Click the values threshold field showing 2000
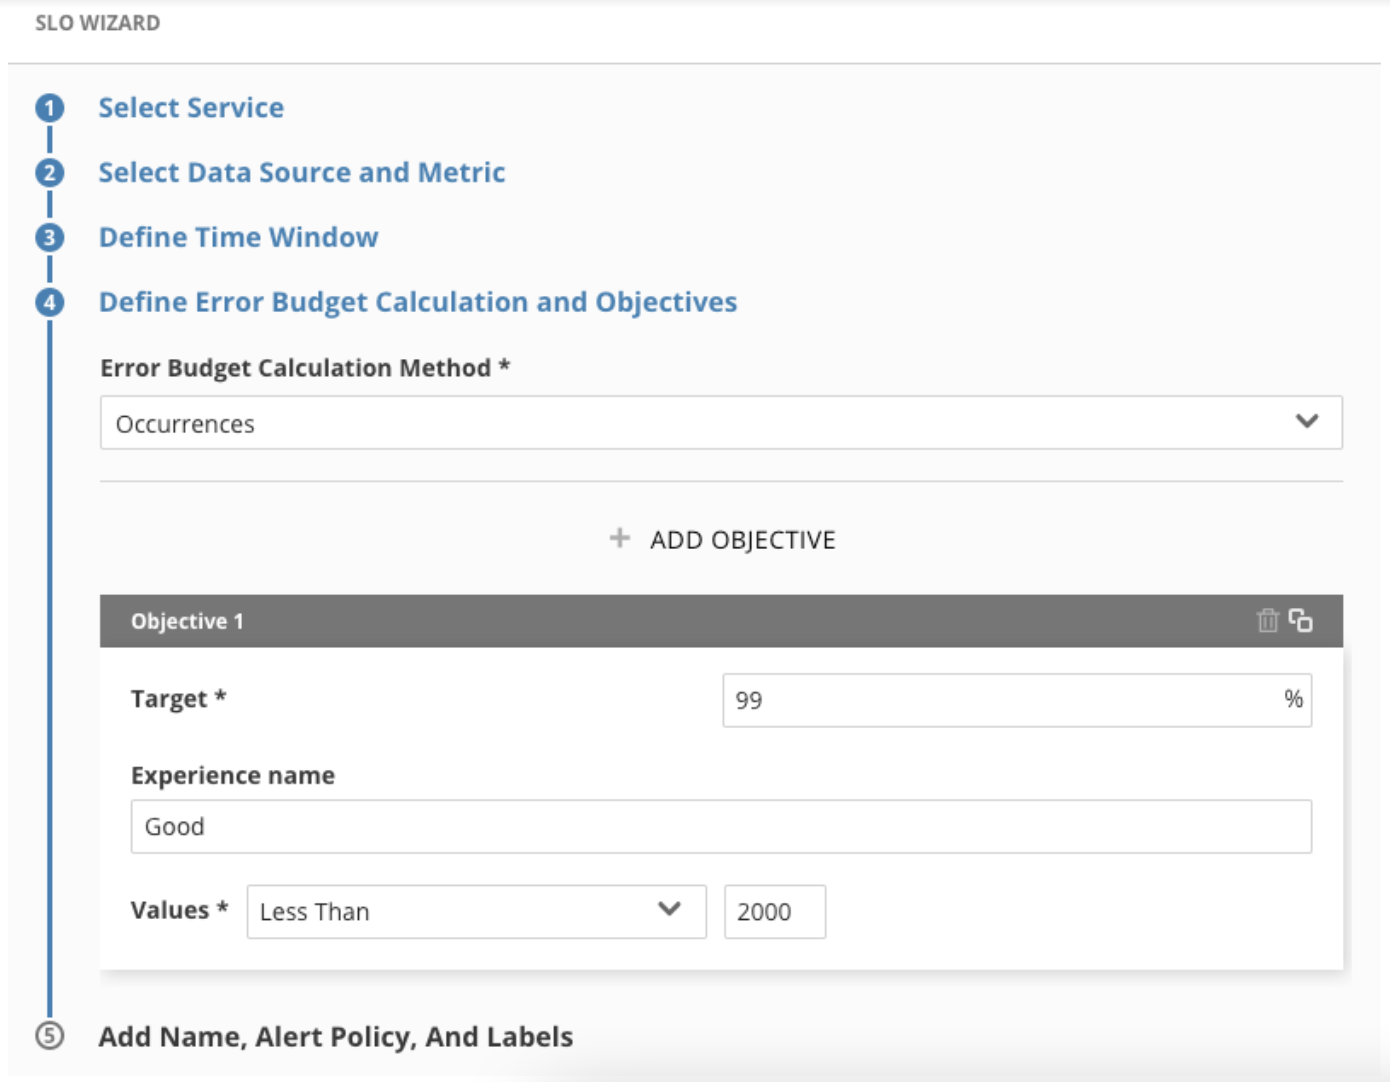The image size is (1390, 1082). pos(775,912)
